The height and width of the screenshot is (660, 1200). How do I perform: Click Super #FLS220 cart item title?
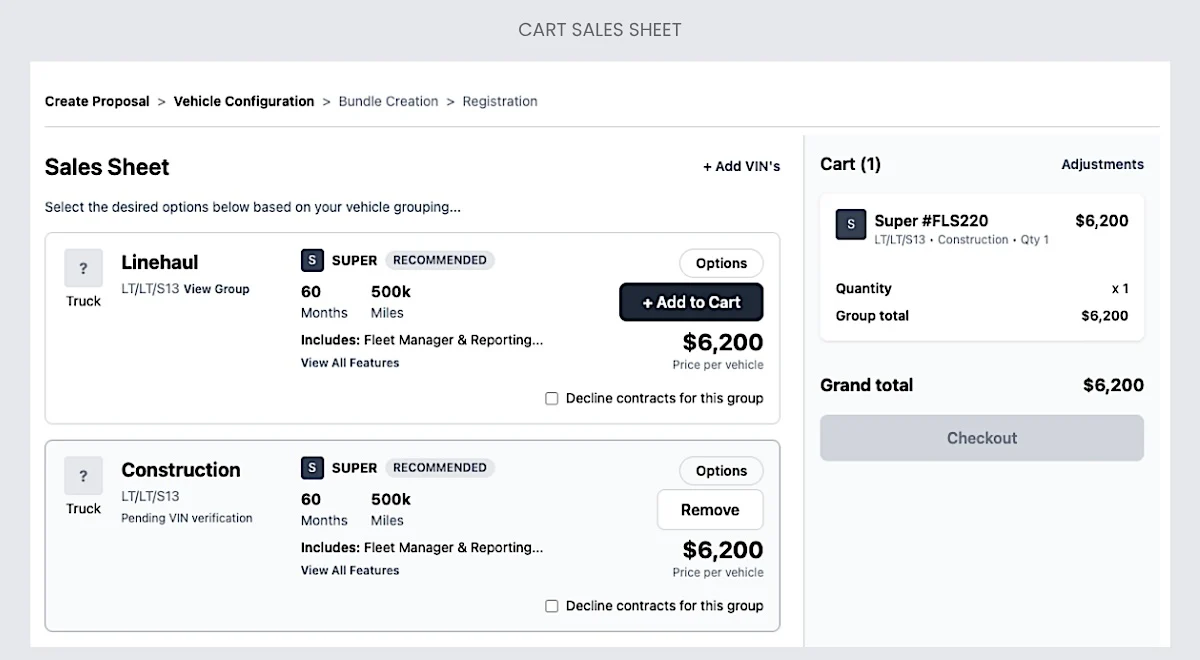coord(931,221)
